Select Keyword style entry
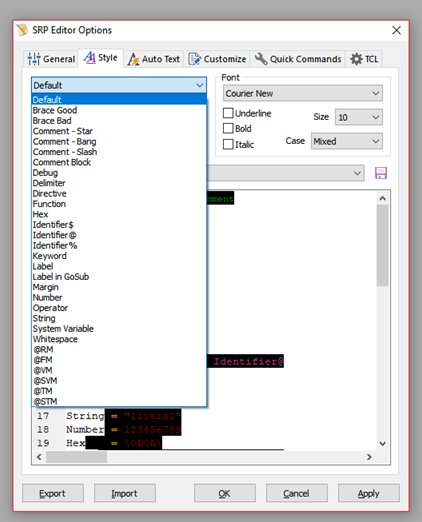422x522 pixels. (119, 256)
